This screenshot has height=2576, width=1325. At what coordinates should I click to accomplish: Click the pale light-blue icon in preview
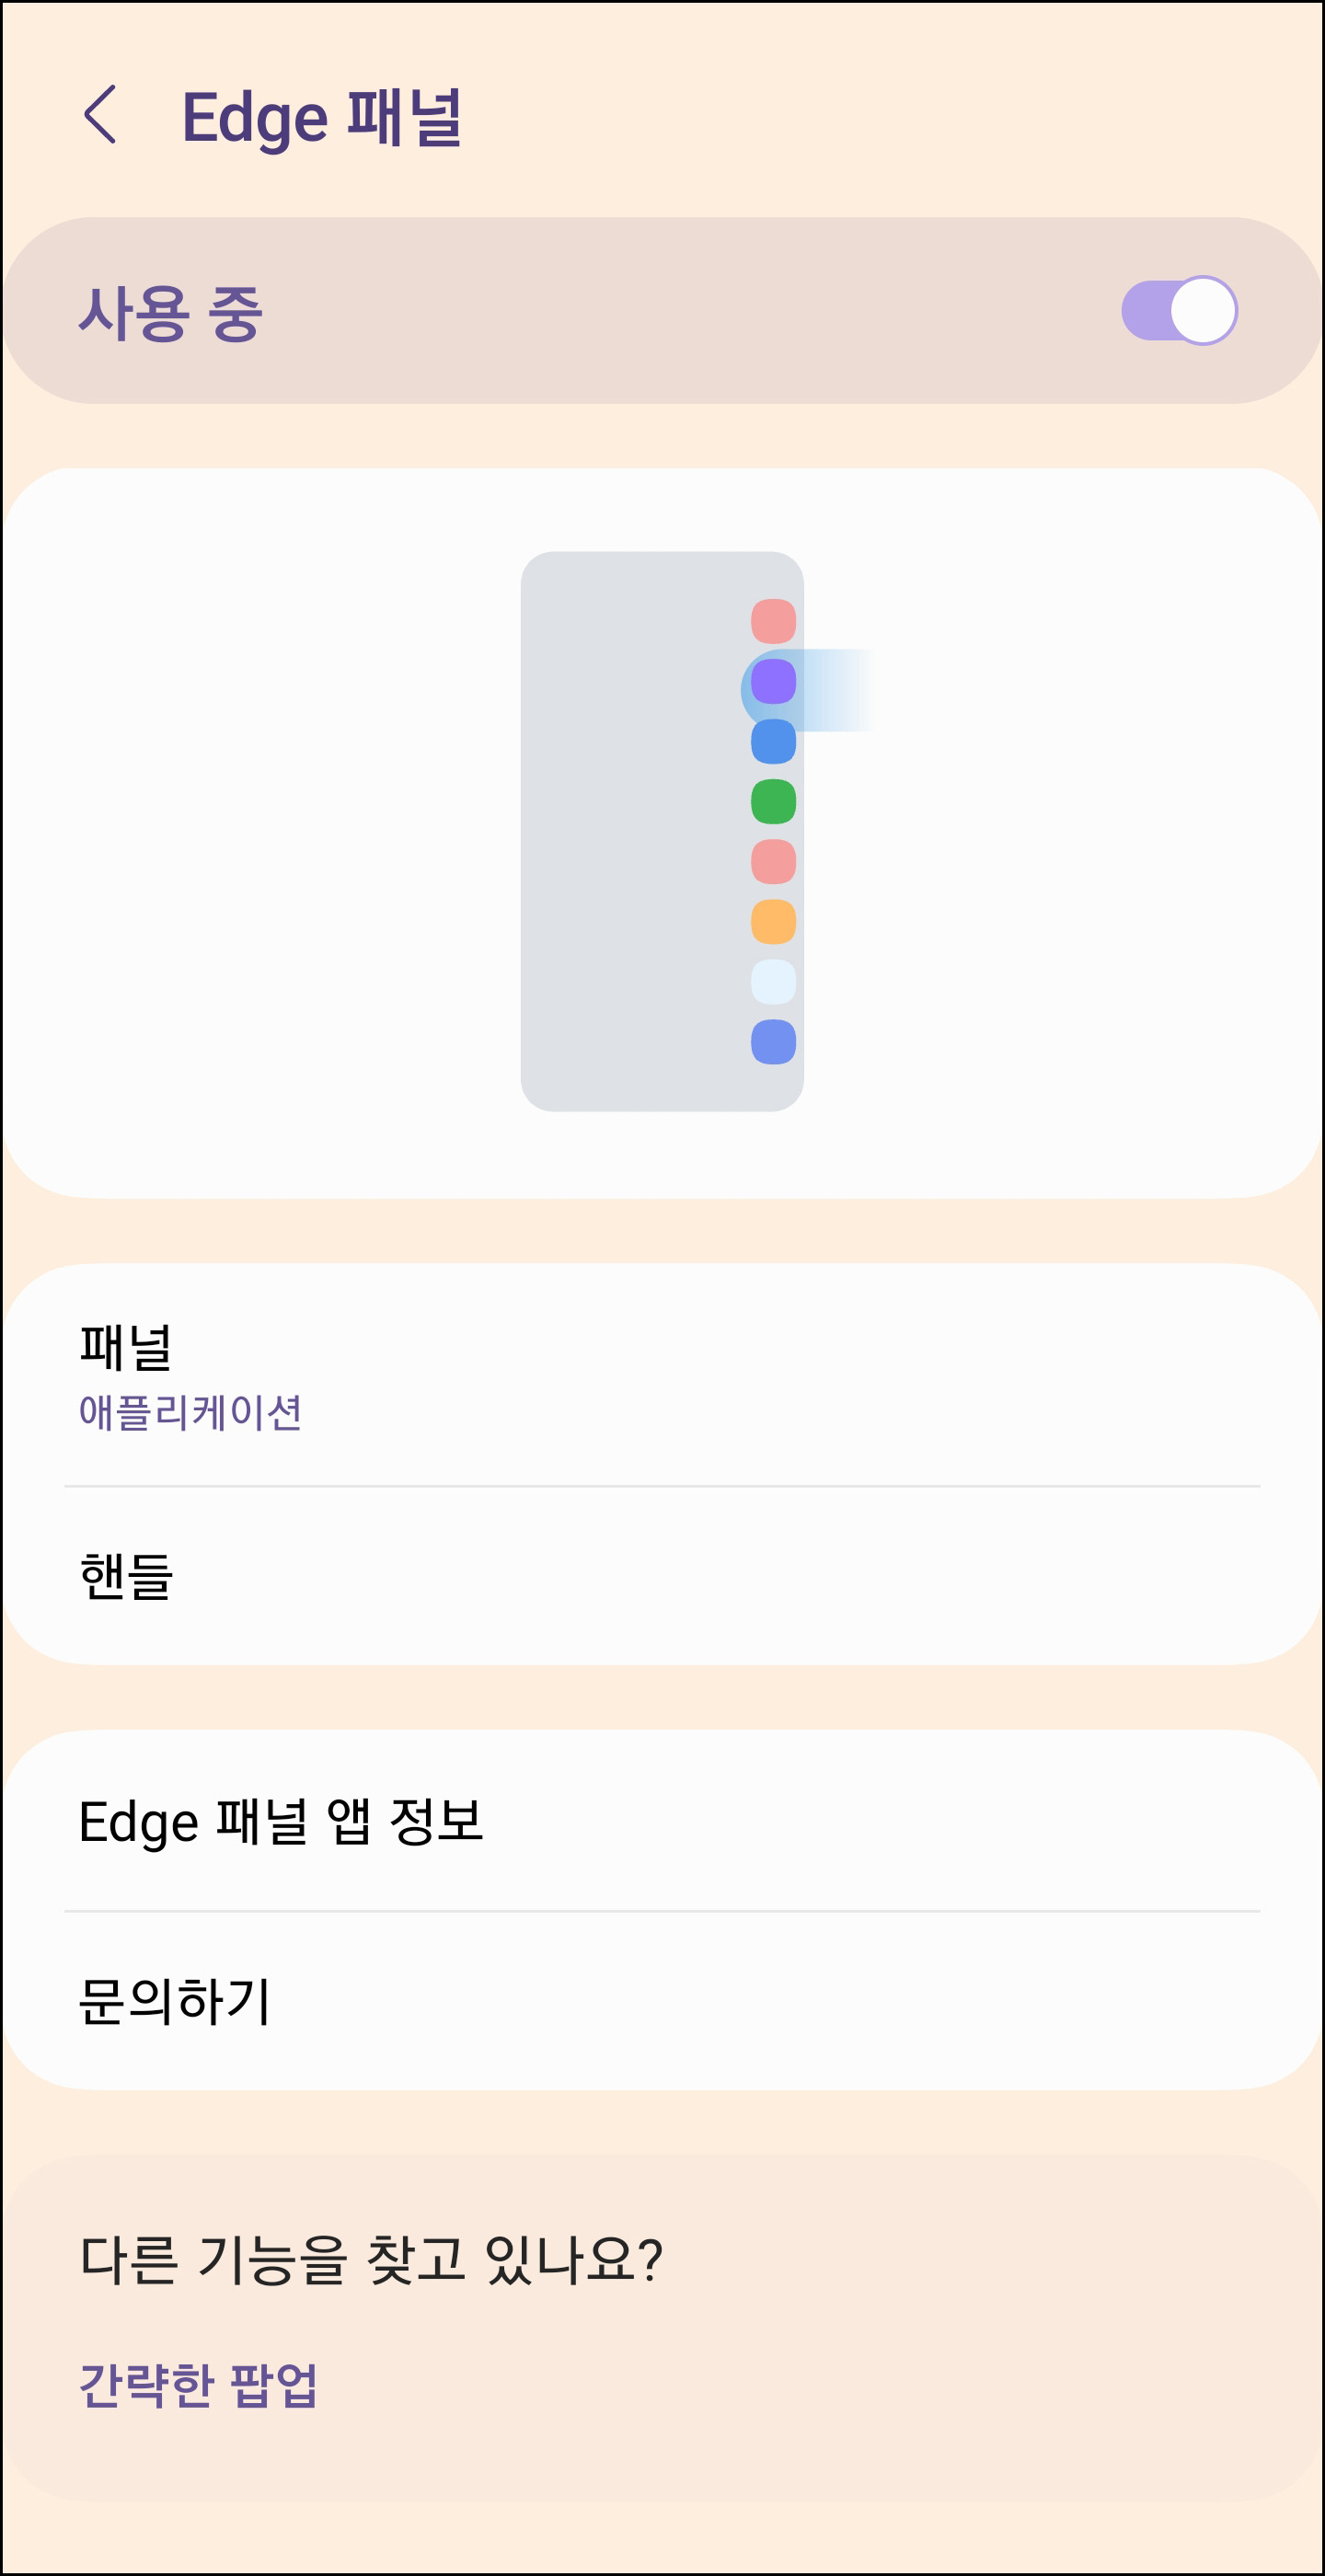(773, 981)
